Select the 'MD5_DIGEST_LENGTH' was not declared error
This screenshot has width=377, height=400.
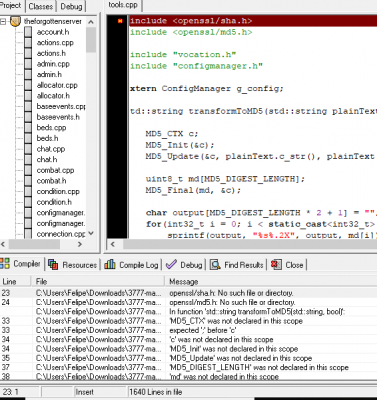tap(188, 368)
